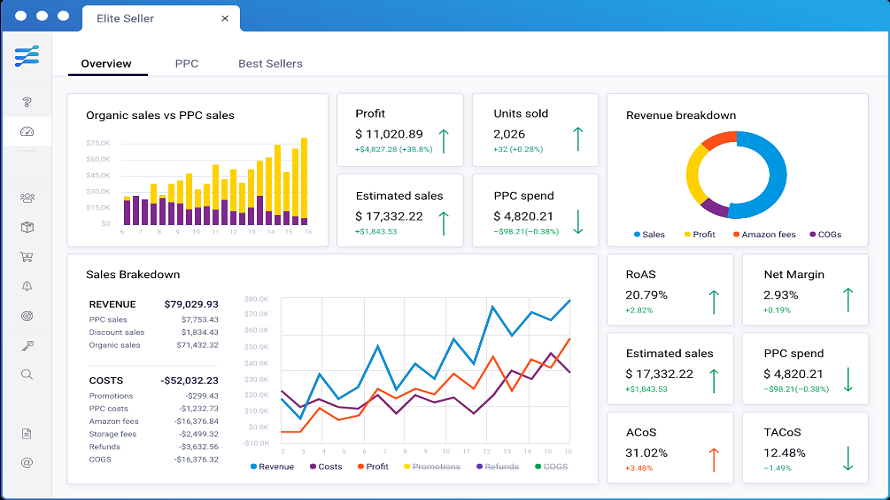The height and width of the screenshot is (500, 890).
Task: Click the COSTS total -$52,032.23
Action: (189, 380)
